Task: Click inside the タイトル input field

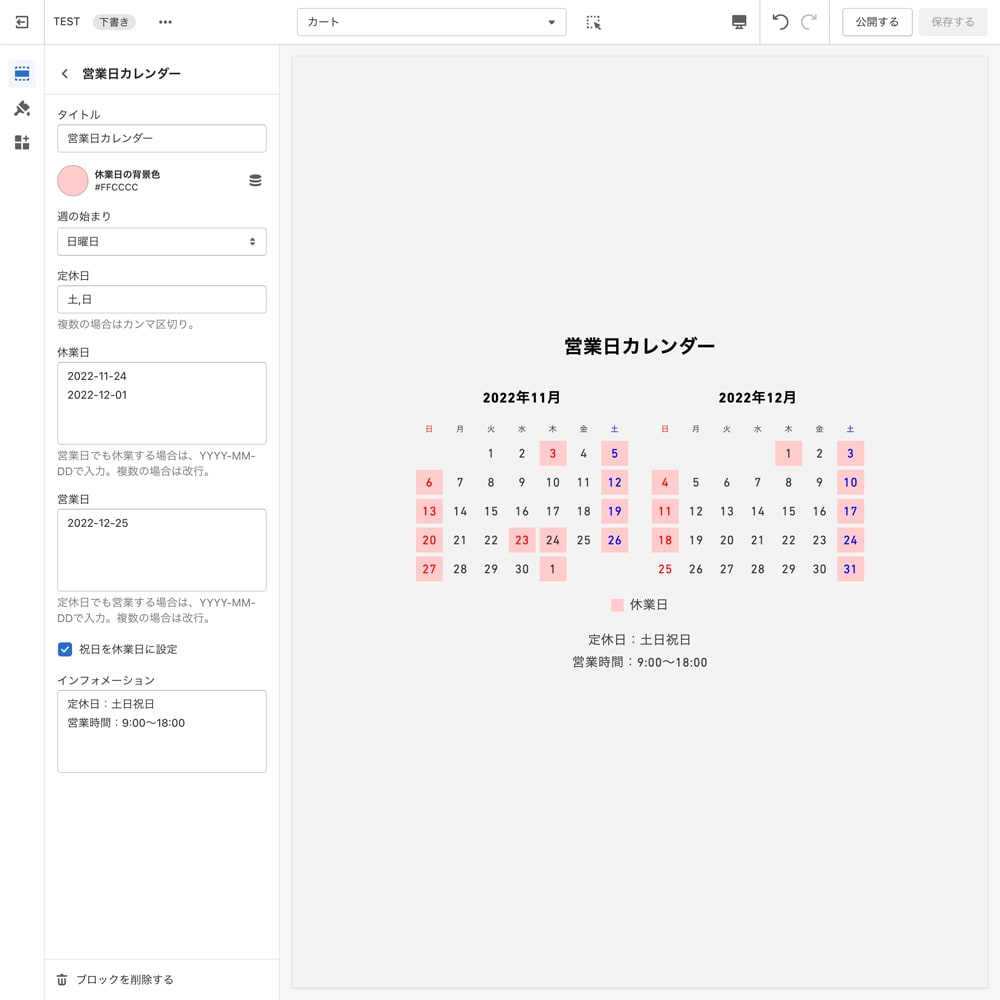Action: coord(161,138)
